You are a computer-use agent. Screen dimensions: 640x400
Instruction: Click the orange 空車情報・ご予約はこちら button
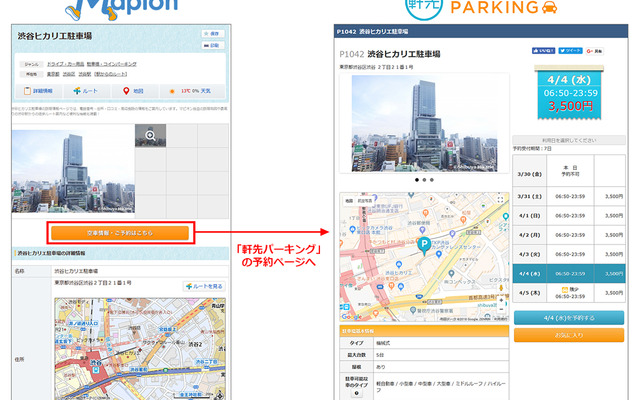click(x=120, y=233)
